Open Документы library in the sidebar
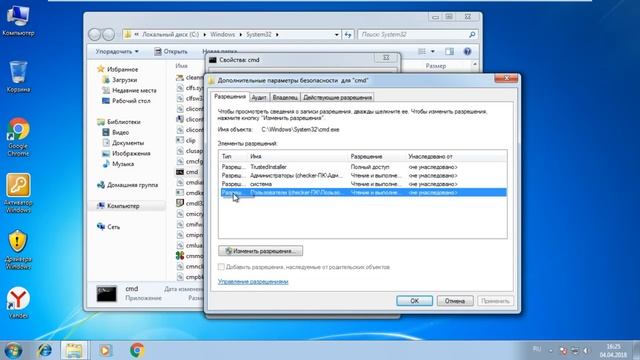The width and height of the screenshot is (640, 360). pos(123,143)
